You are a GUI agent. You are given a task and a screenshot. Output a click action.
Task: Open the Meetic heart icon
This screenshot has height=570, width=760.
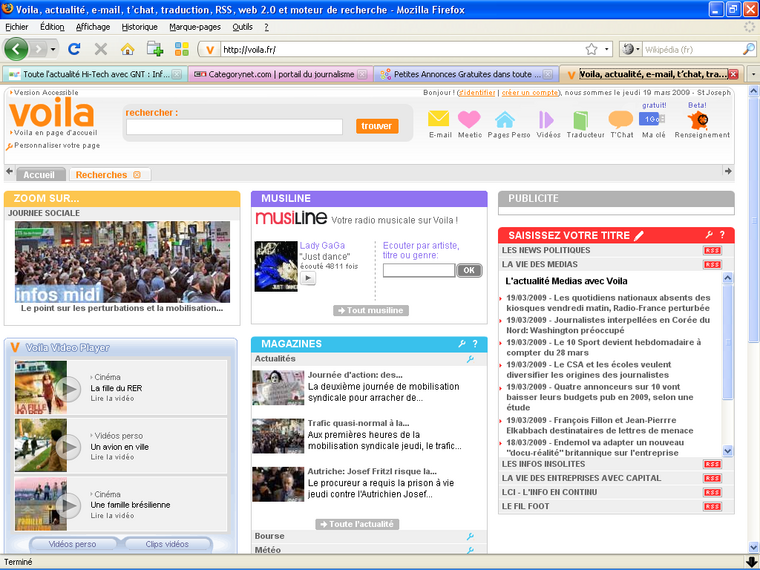469,119
